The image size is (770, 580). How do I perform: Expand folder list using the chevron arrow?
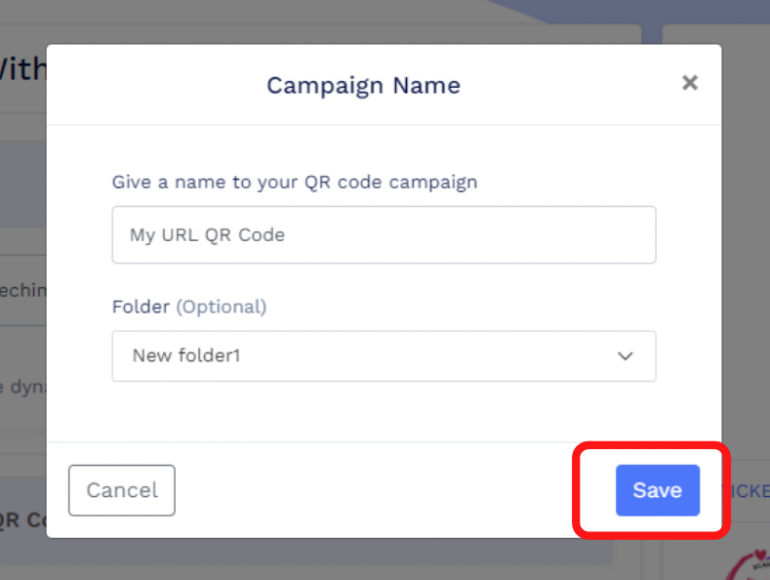[x=626, y=356]
